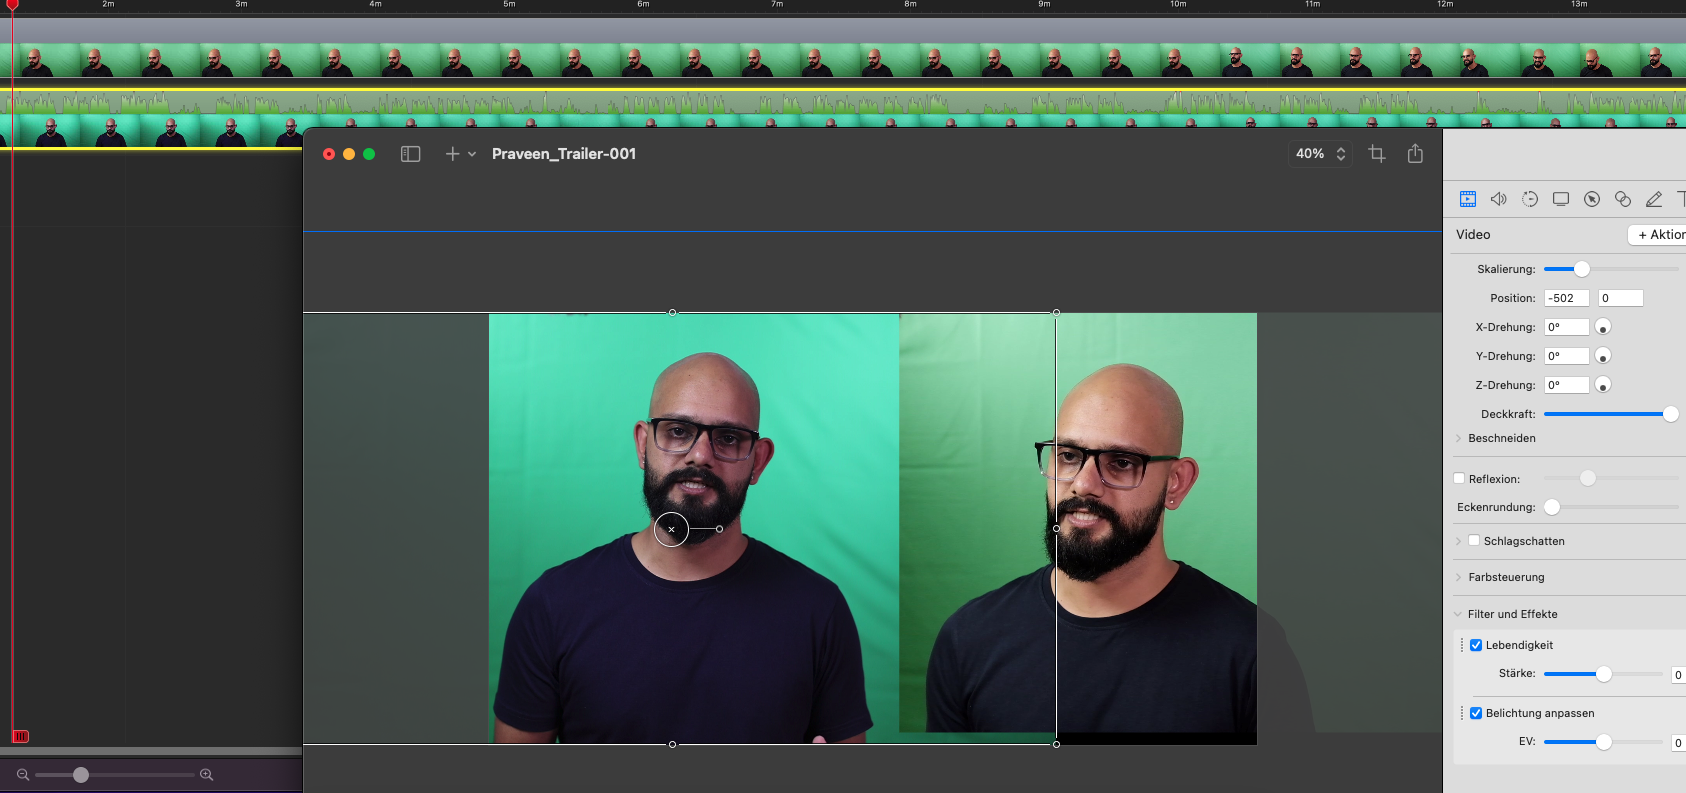Click the Z-Drehung rotation dial
This screenshot has height=793, width=1686.
pos(1603,385)
